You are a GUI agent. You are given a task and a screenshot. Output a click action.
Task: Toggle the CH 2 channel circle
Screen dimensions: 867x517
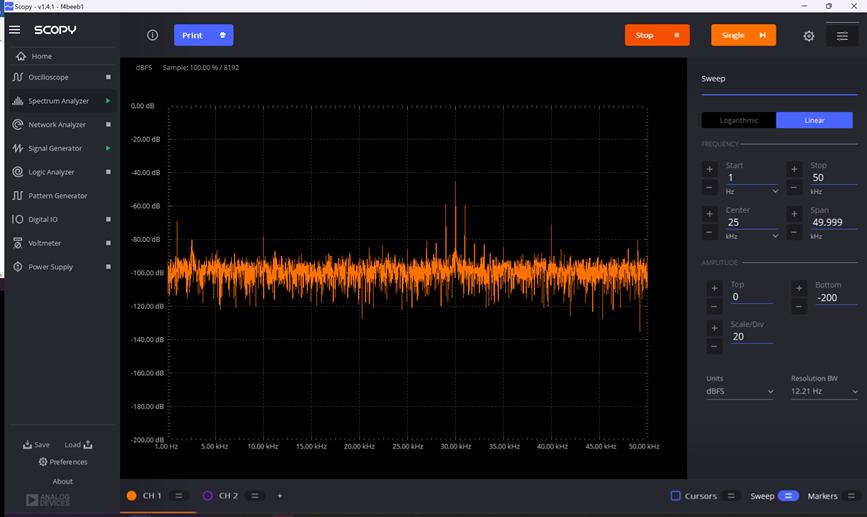click(207, 496)
